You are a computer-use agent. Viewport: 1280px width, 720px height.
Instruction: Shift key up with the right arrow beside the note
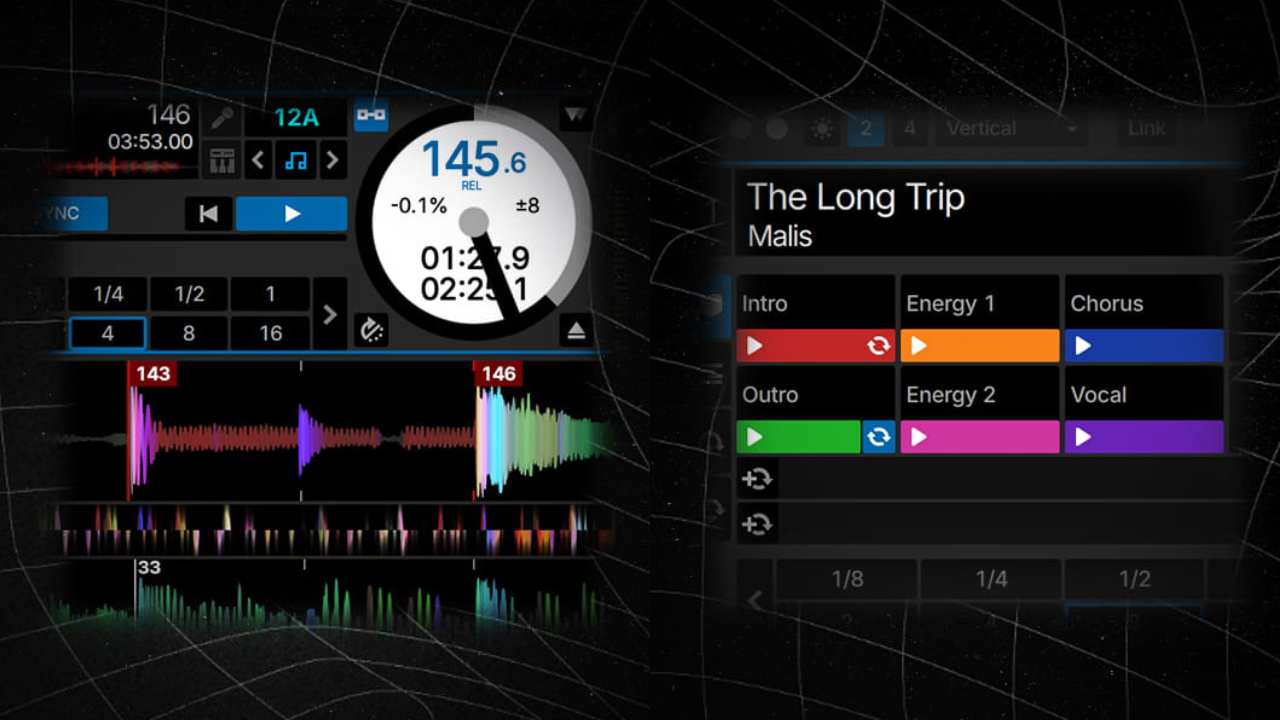pos(332,160)
